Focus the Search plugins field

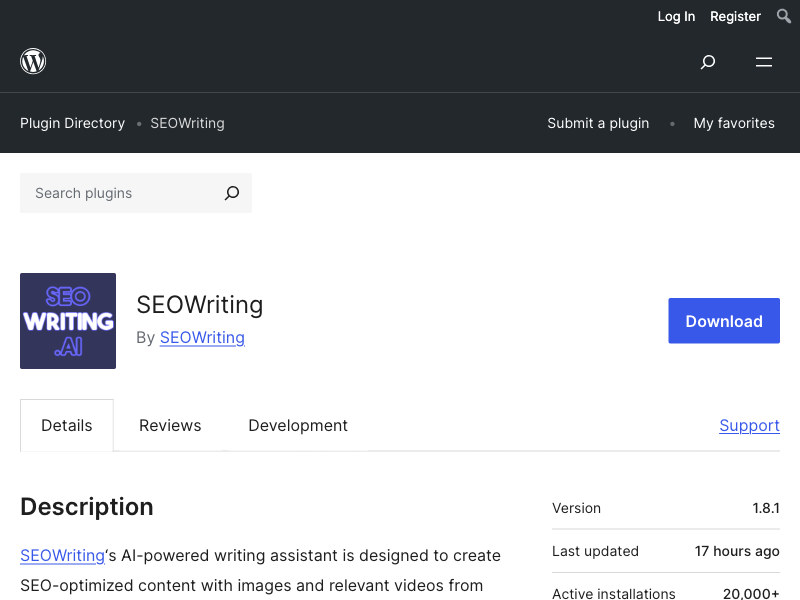(x=120, y=193)
